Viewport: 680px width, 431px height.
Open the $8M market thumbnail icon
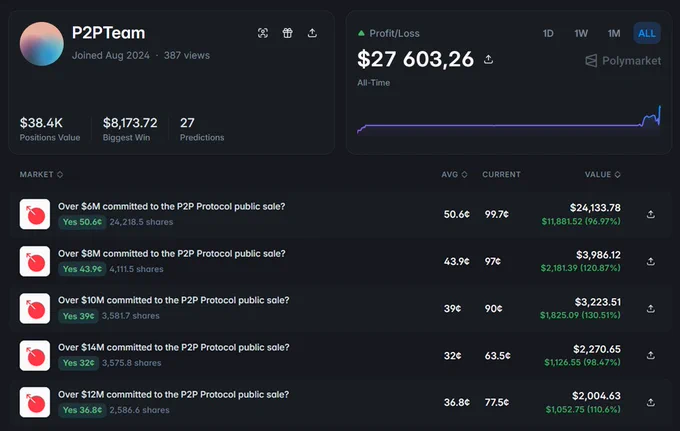(35, 261)
